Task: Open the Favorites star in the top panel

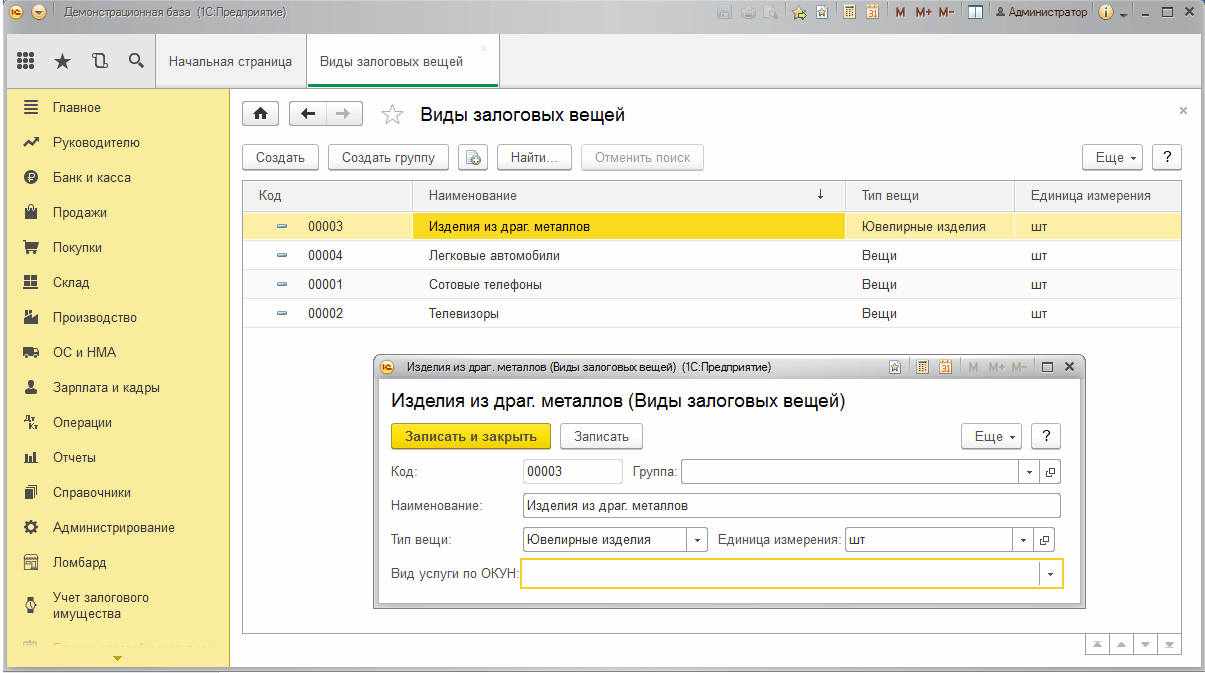Action: [x=62, y=61]
